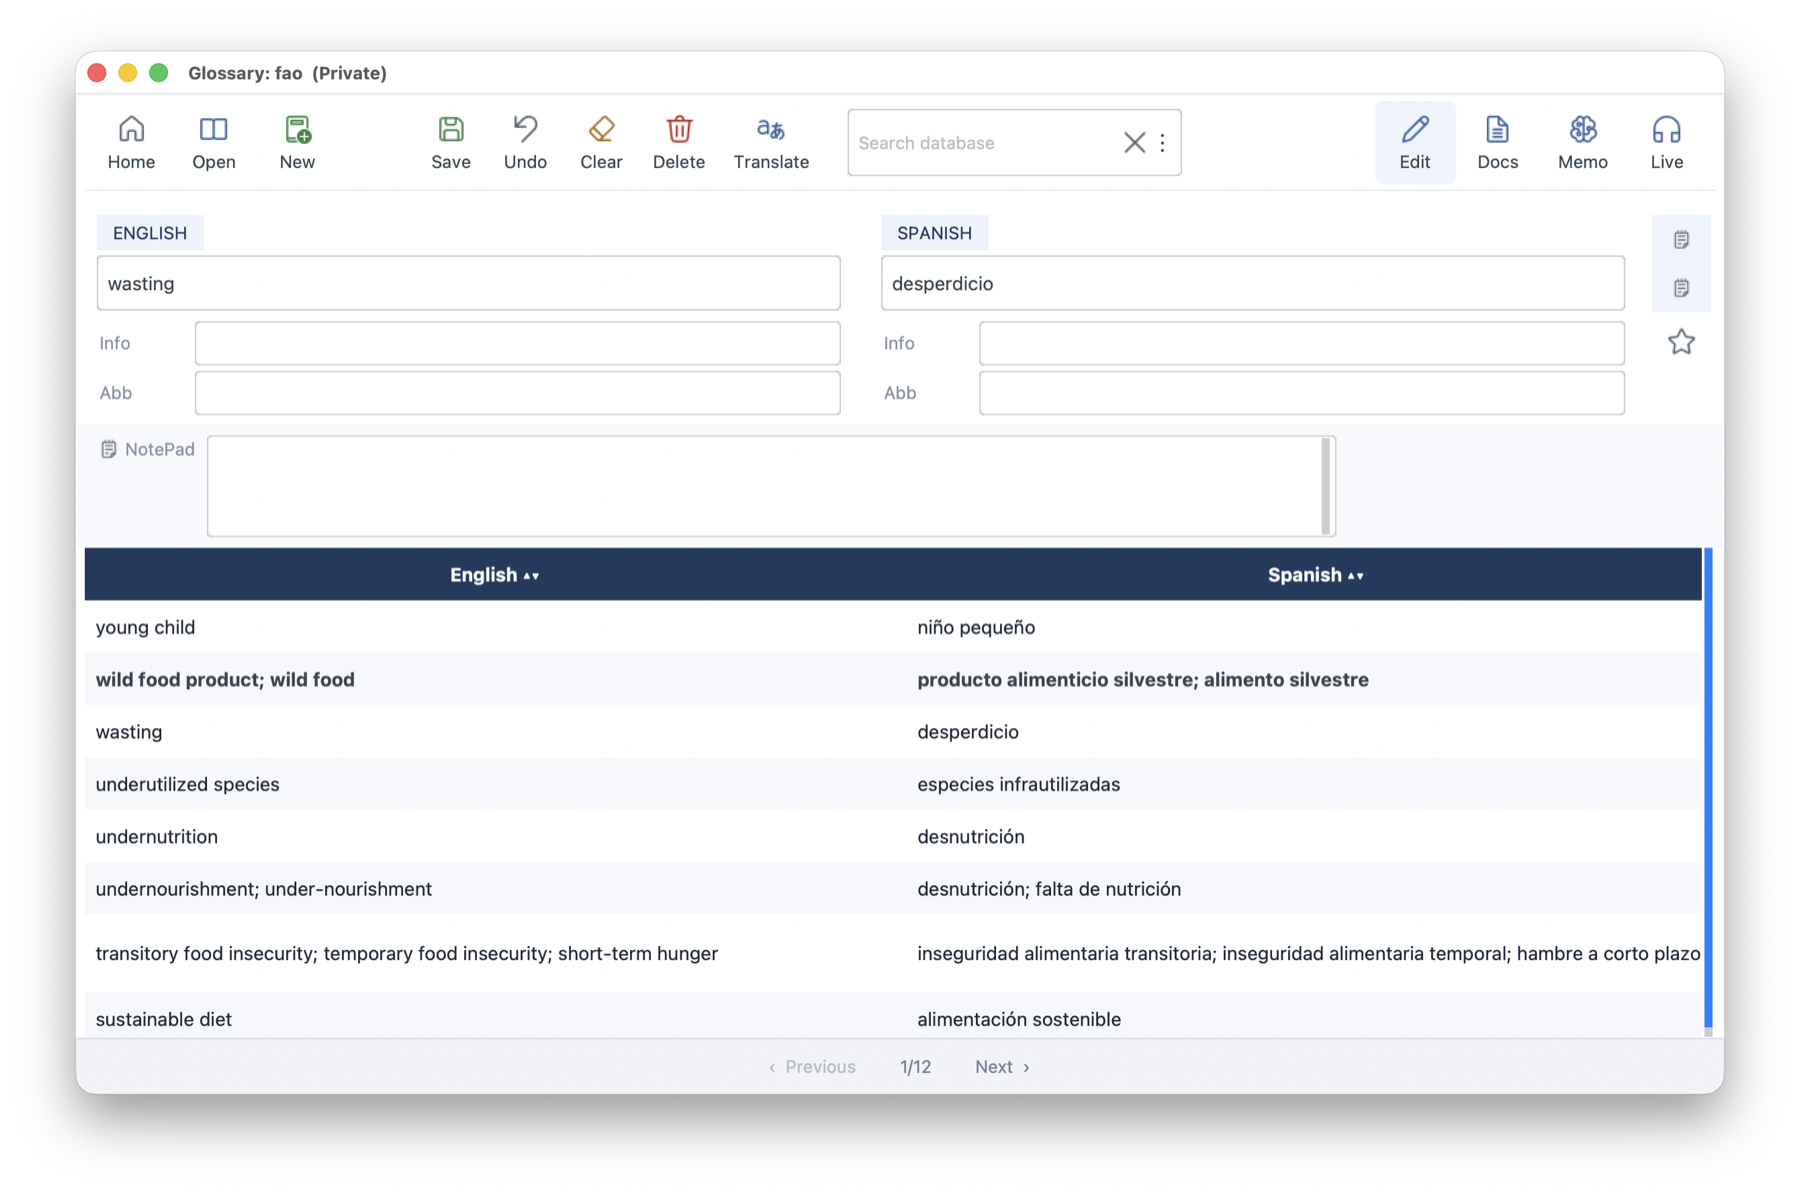Mark entry as favorite with star
Viewport: 1800px width, 1194px height.
point(1681,342)
